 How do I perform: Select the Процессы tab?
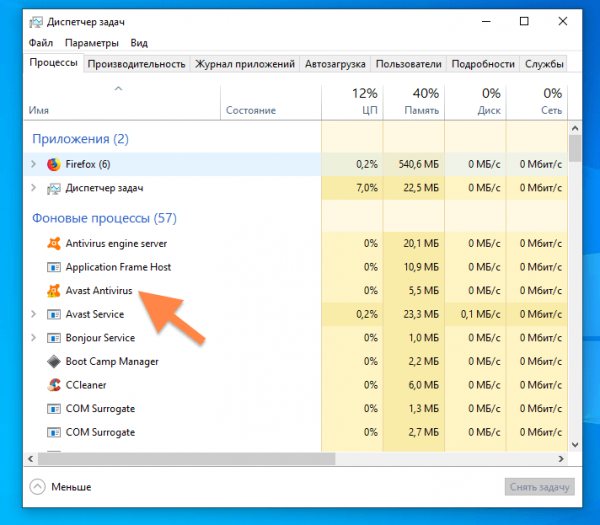click(54, 62)
